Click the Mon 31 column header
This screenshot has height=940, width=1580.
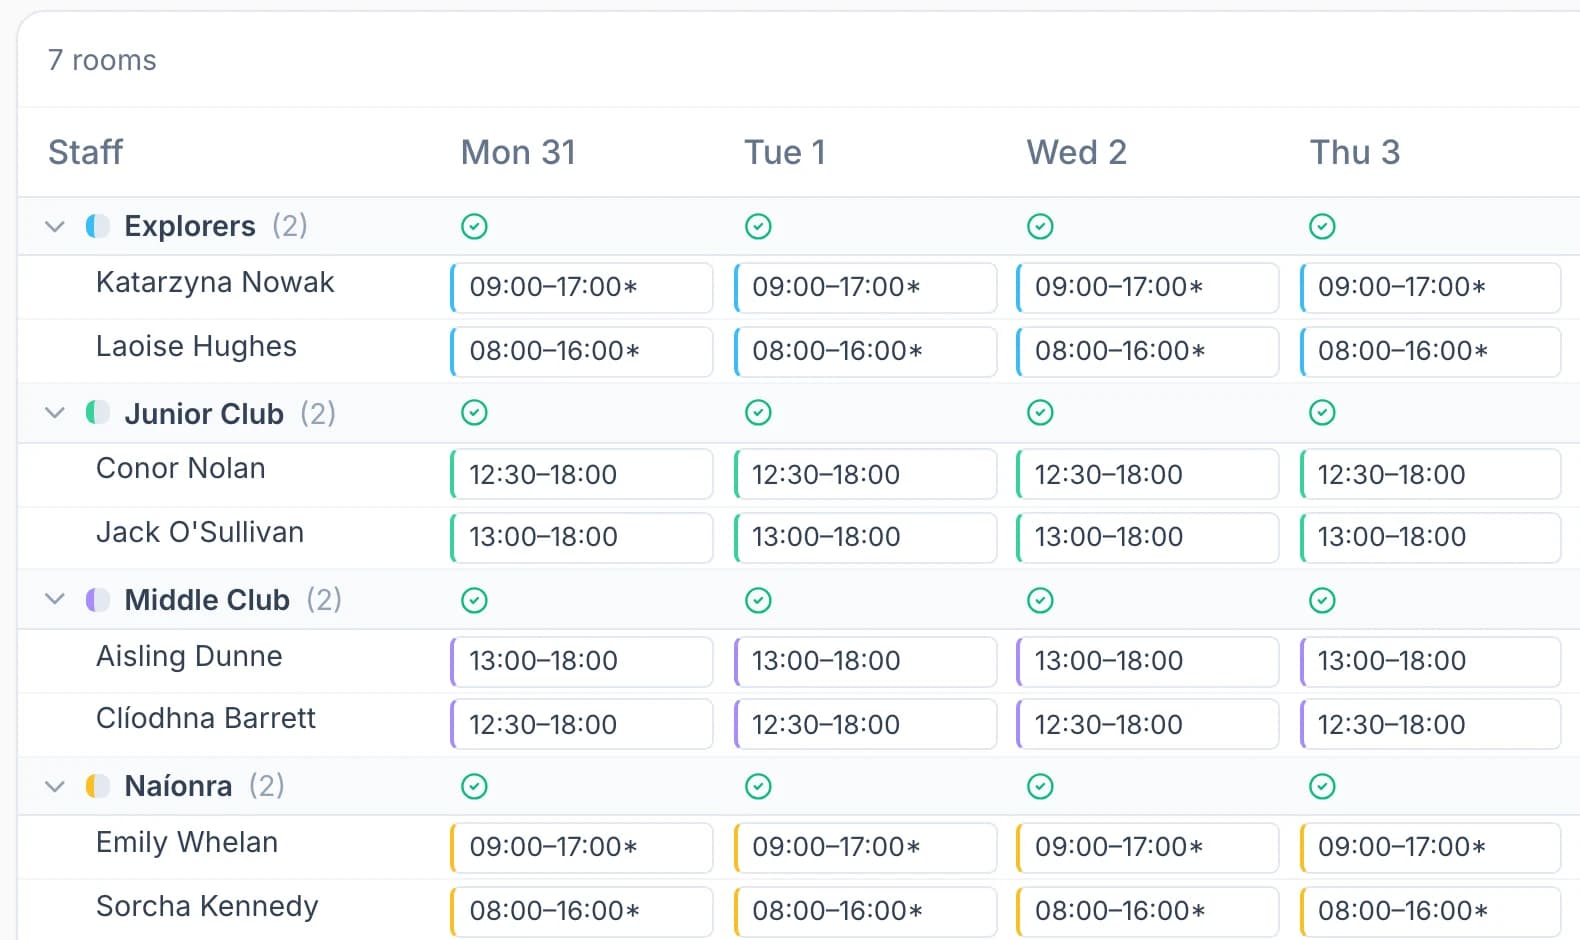518,152
